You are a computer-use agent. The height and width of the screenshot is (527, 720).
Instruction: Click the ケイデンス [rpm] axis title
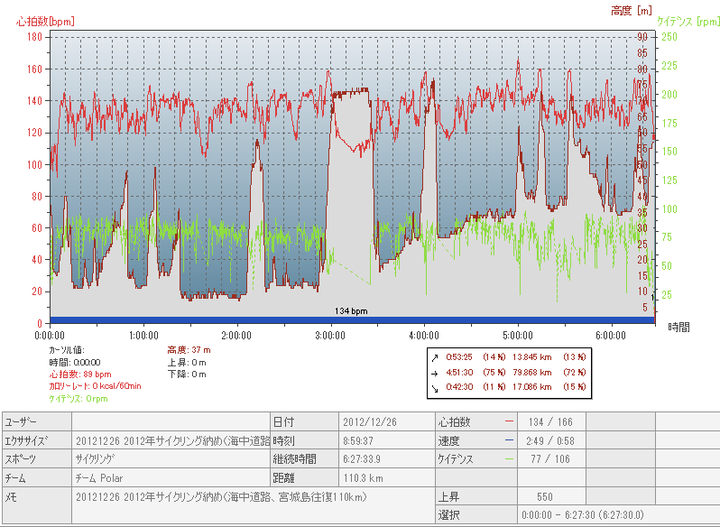click(x=688, y=21)
